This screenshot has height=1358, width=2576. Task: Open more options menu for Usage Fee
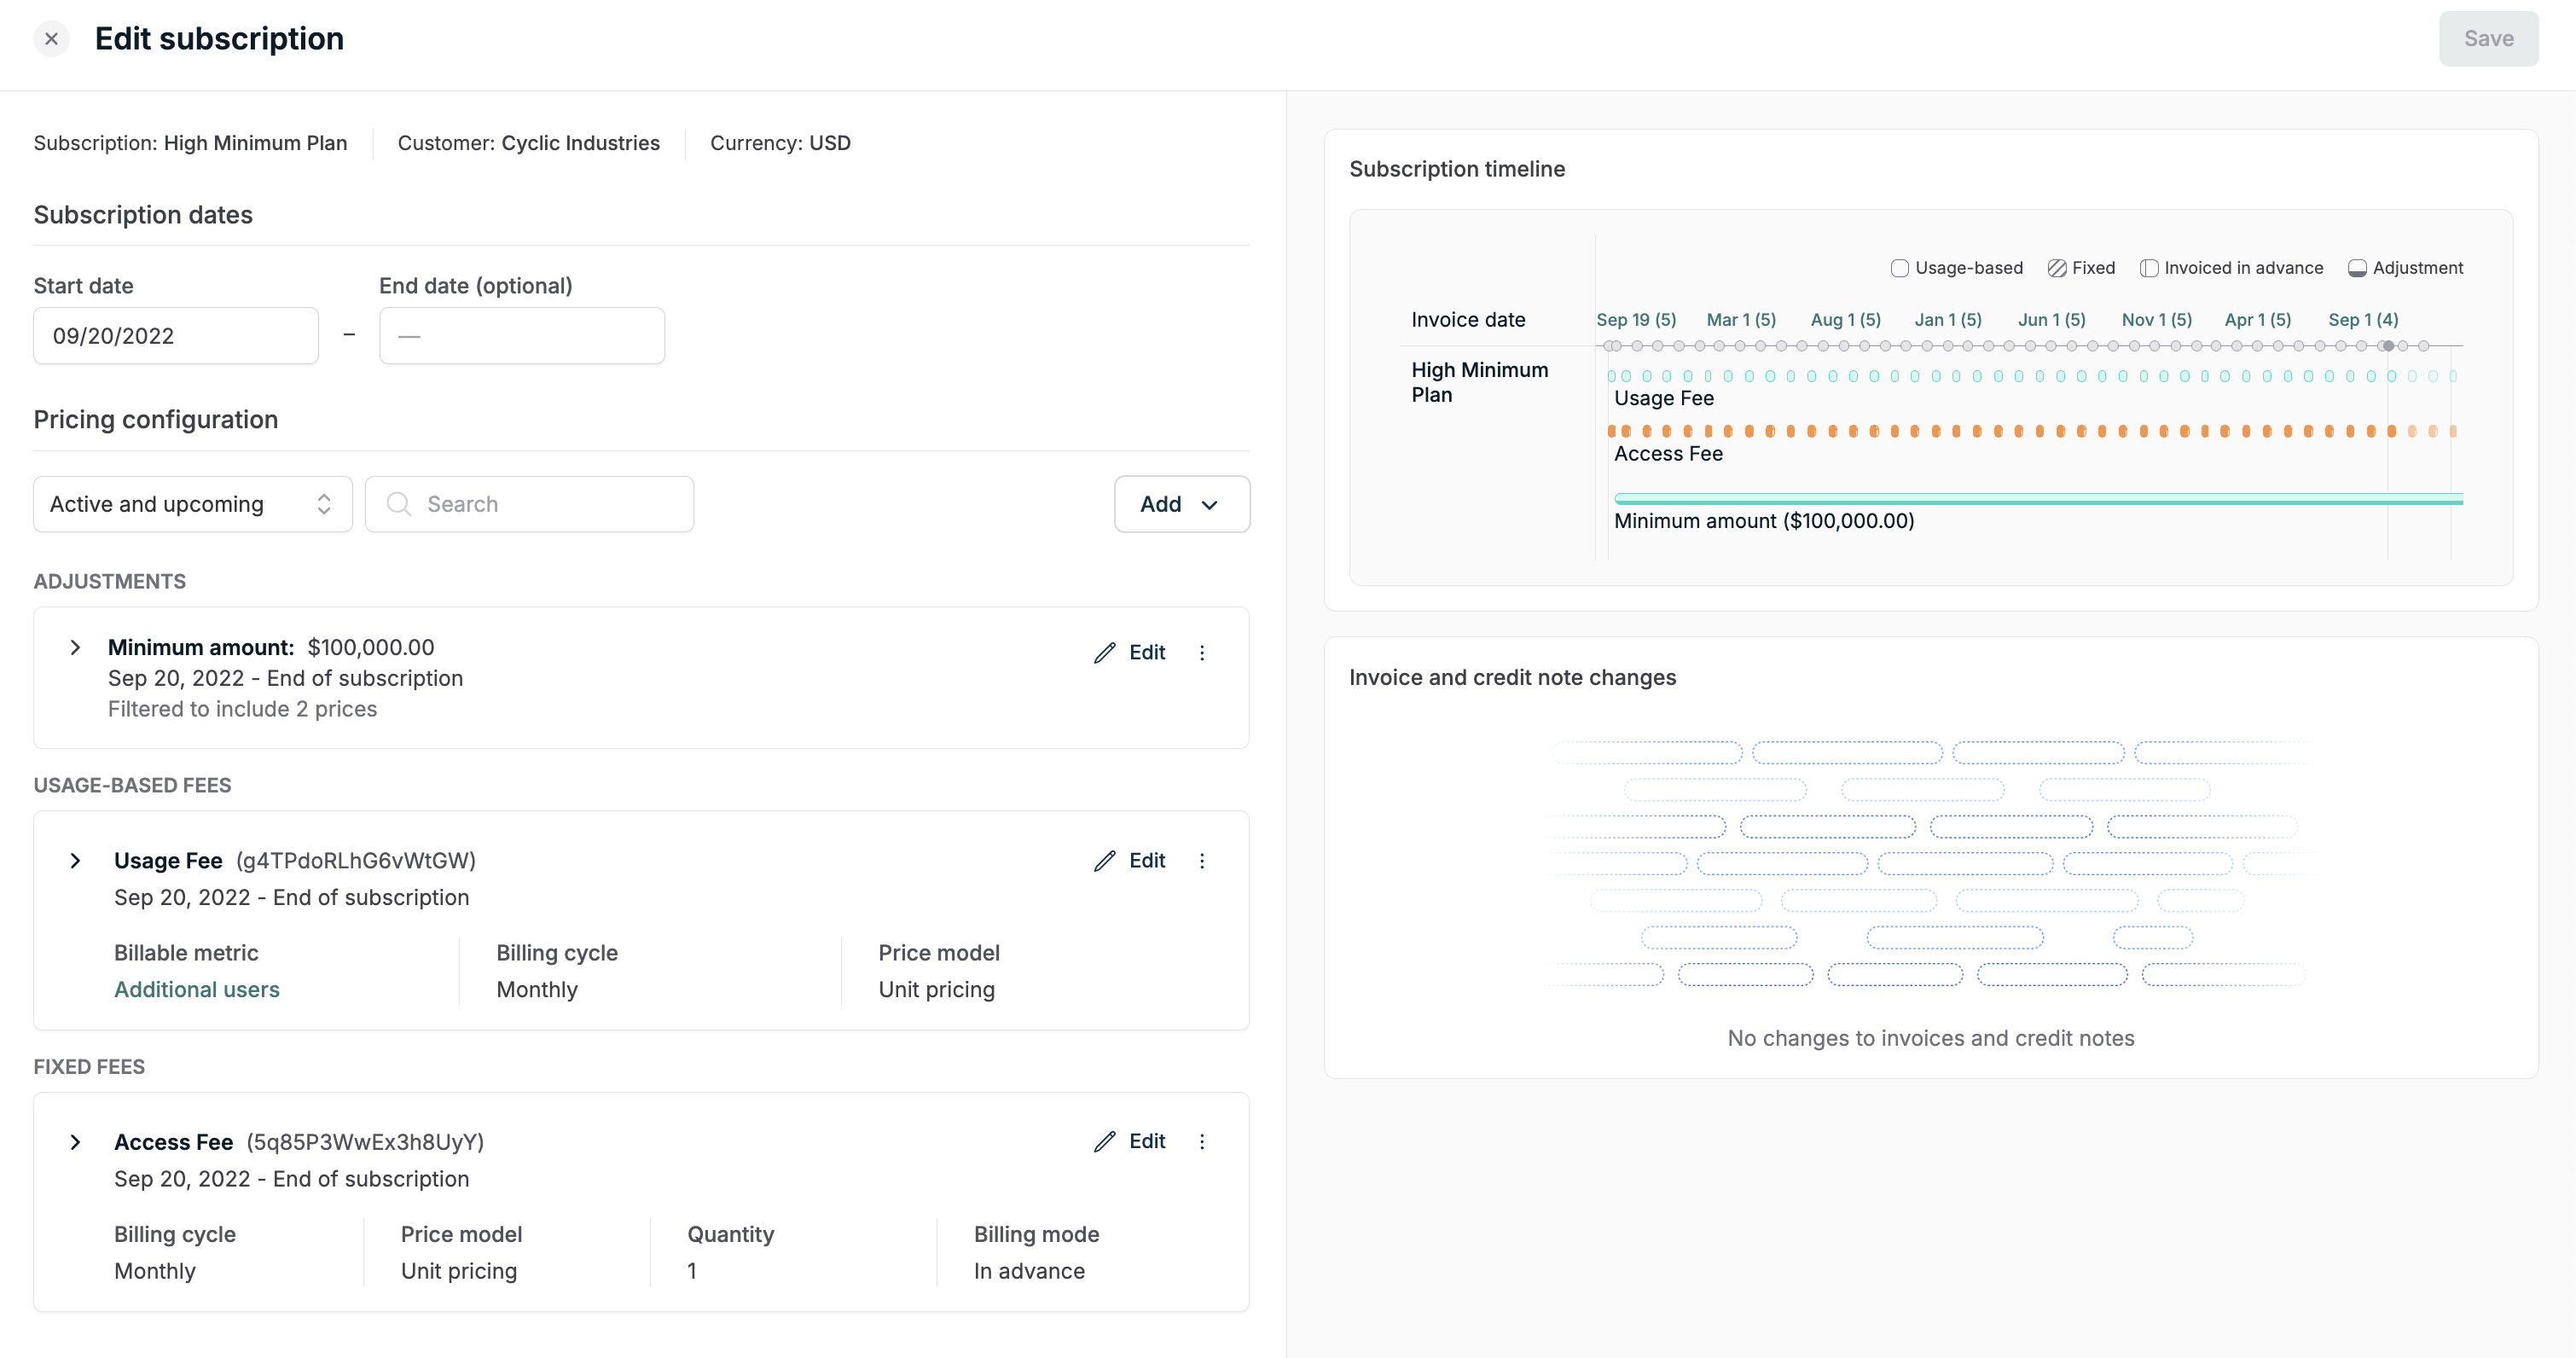click(x=1202, y=861)
